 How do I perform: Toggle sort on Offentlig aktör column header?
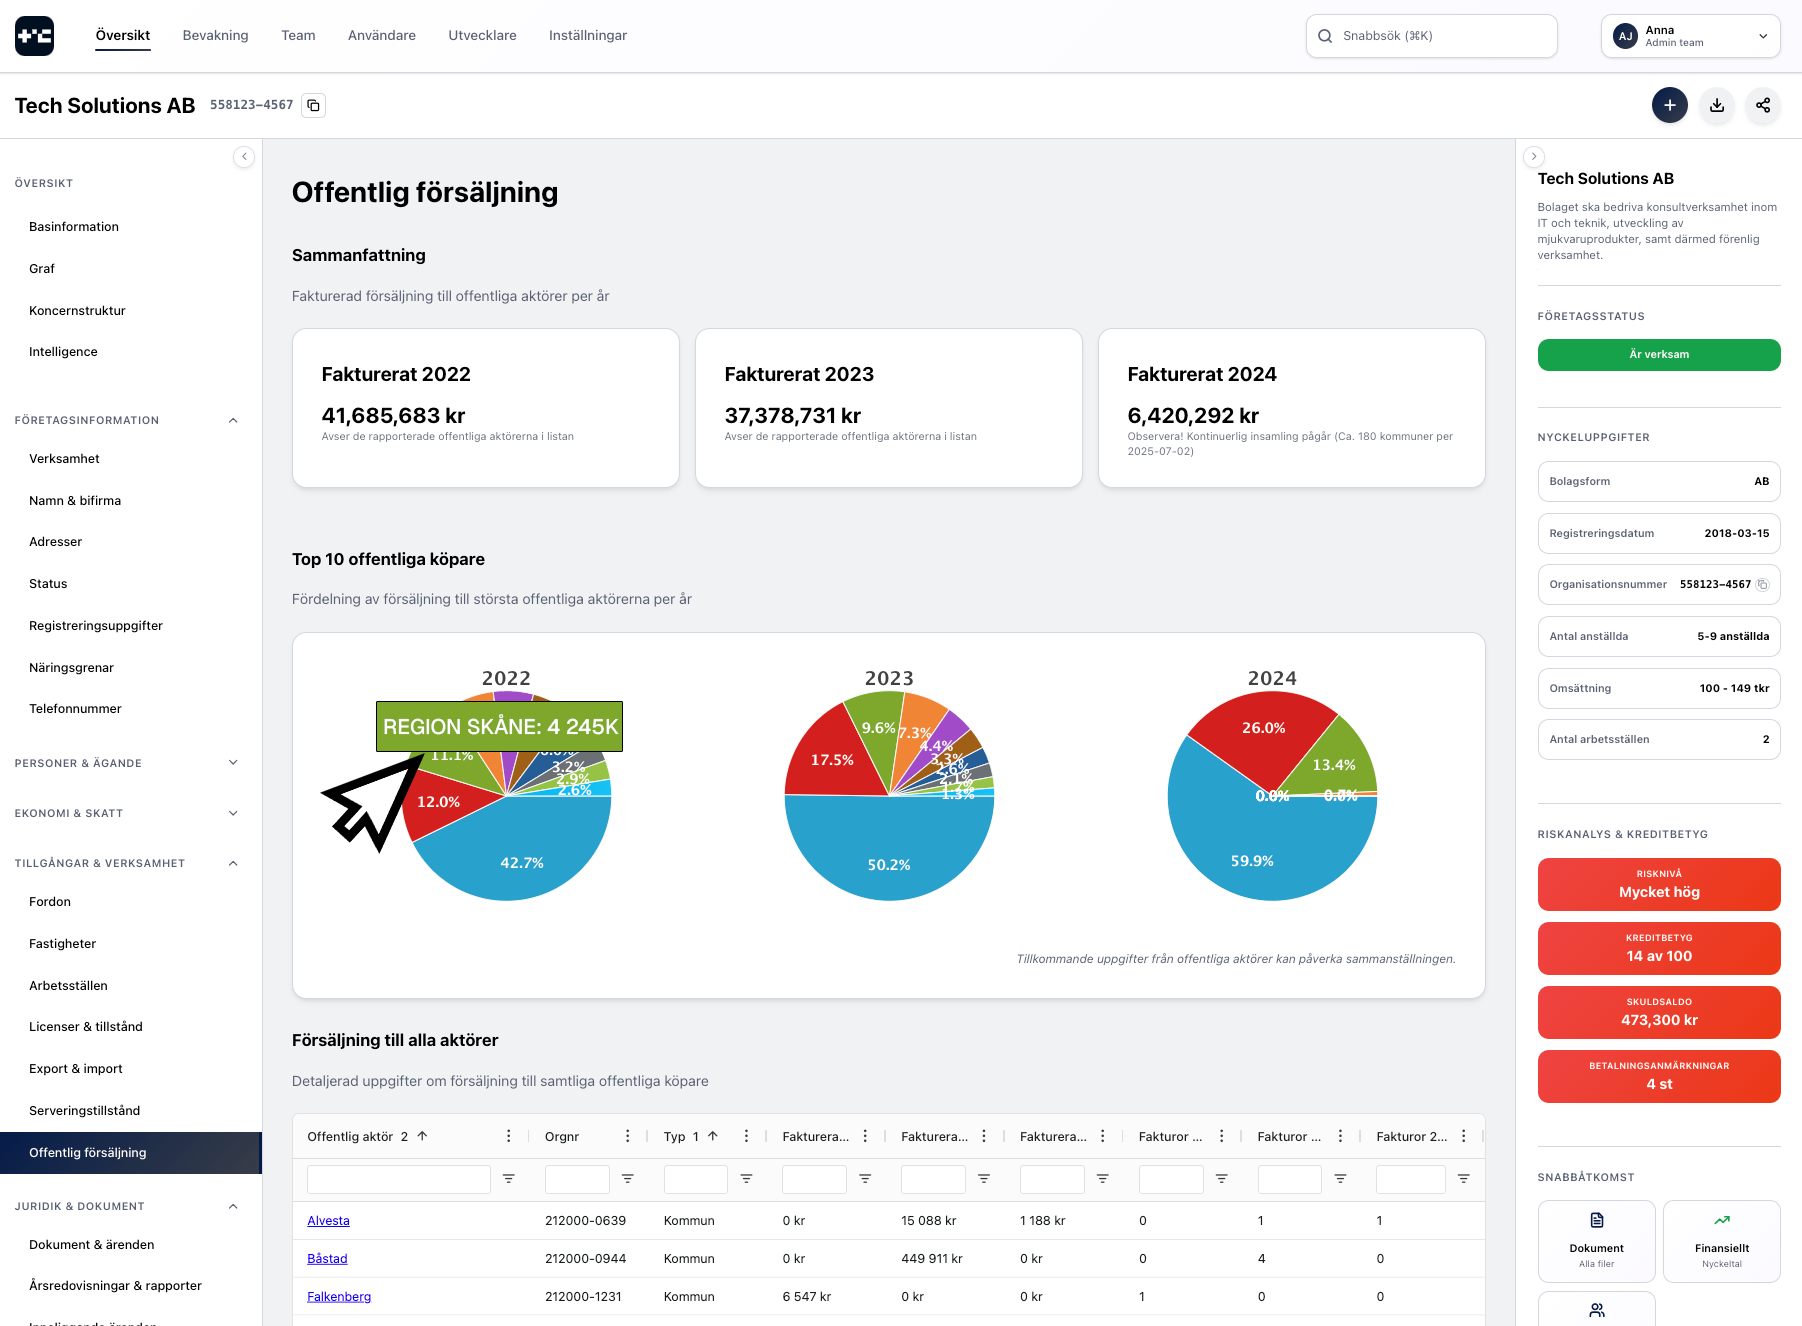(x=422, y=1136)
